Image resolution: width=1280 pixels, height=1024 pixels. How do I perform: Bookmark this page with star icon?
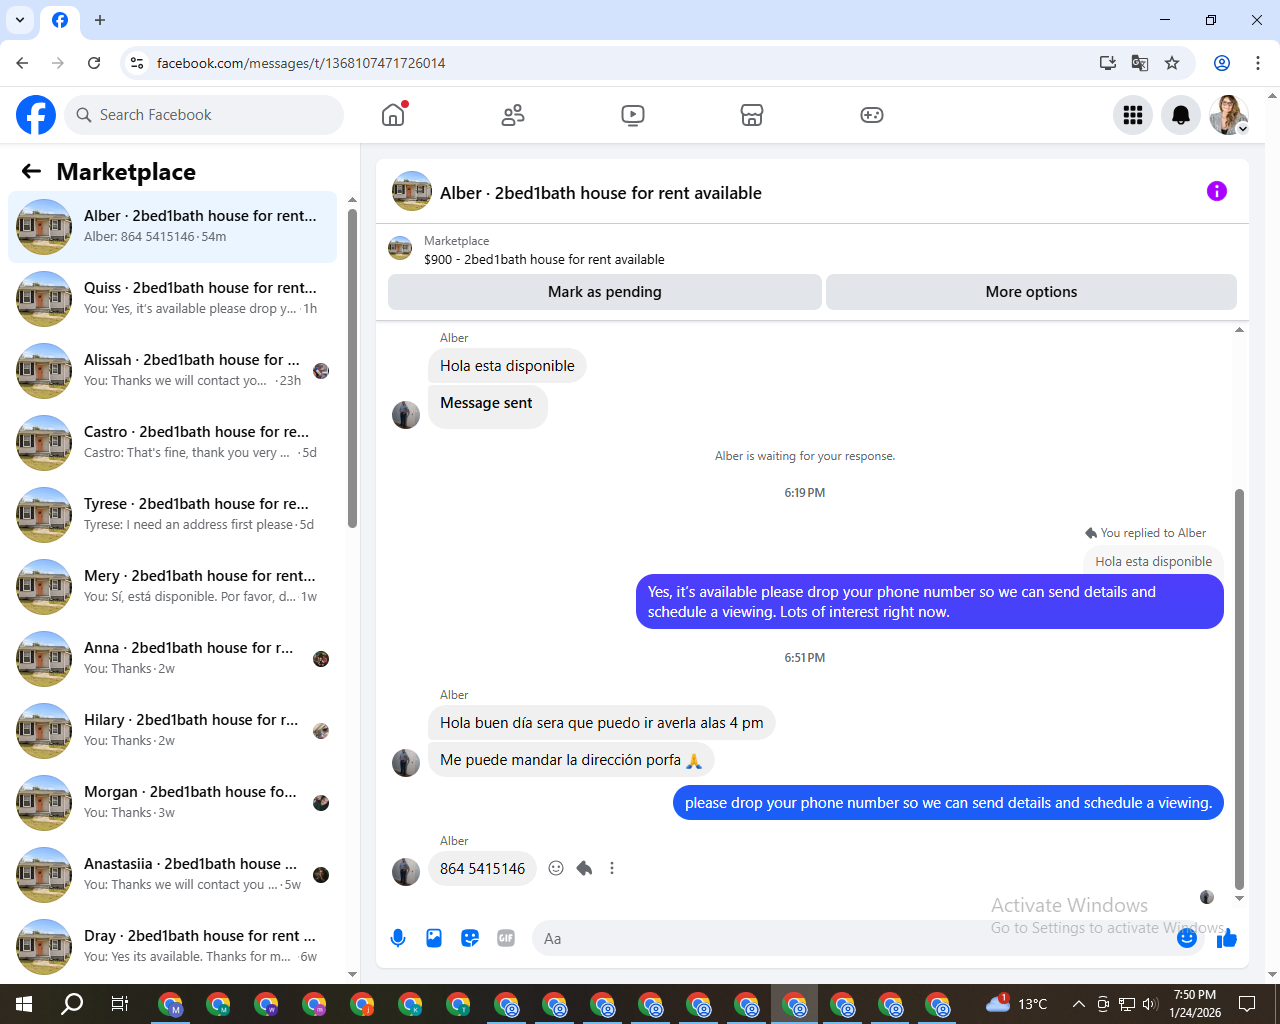[1172, 63]
